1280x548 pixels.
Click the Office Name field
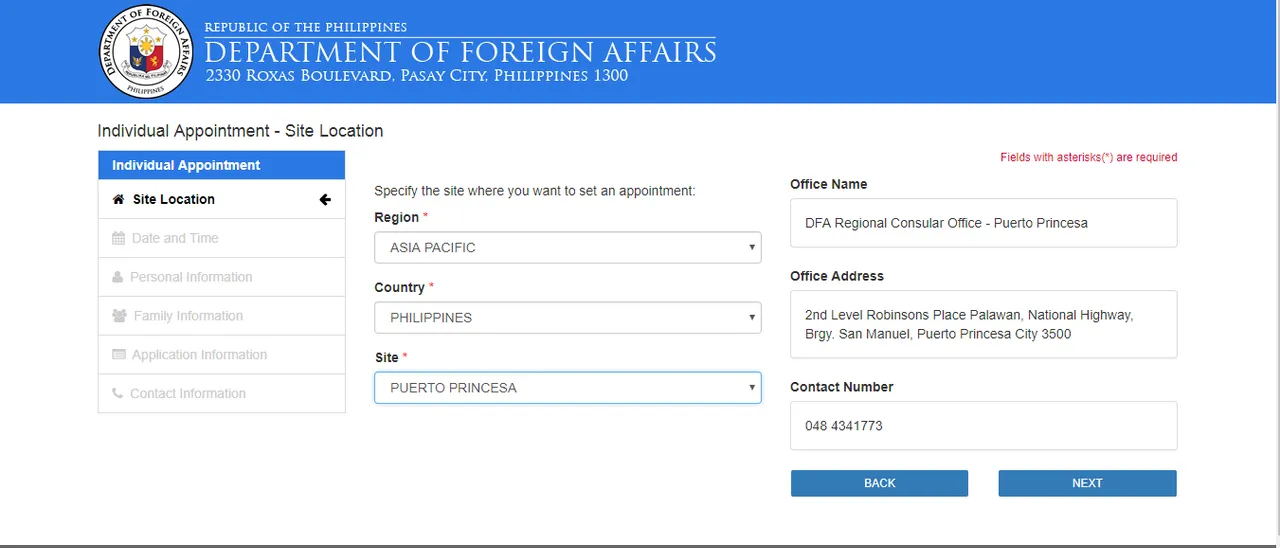click(x=984, y=223)
